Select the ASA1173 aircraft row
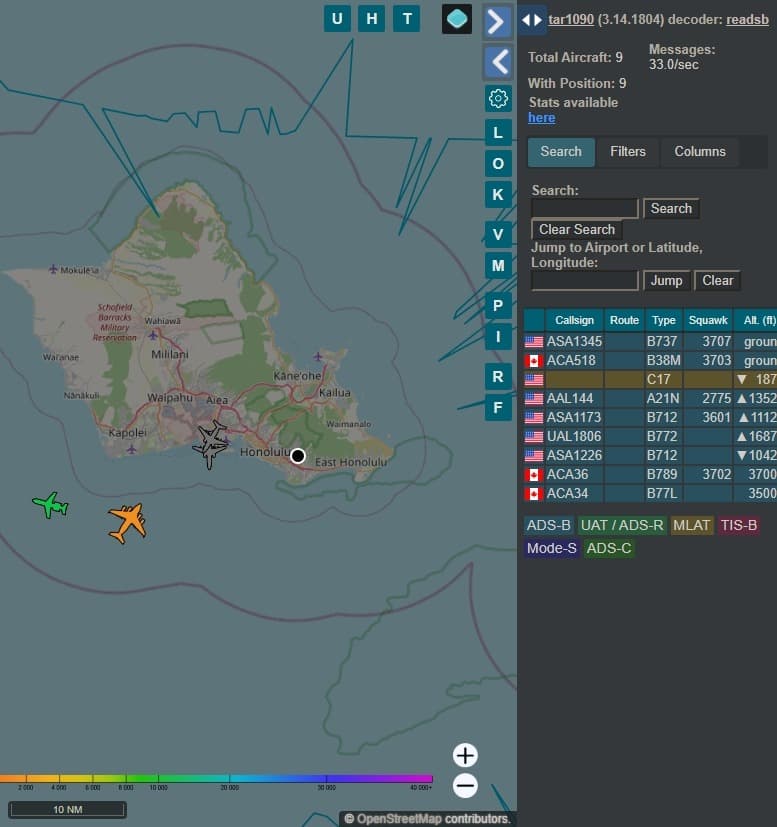Screen dimensions: 777x827 [650, 418]
